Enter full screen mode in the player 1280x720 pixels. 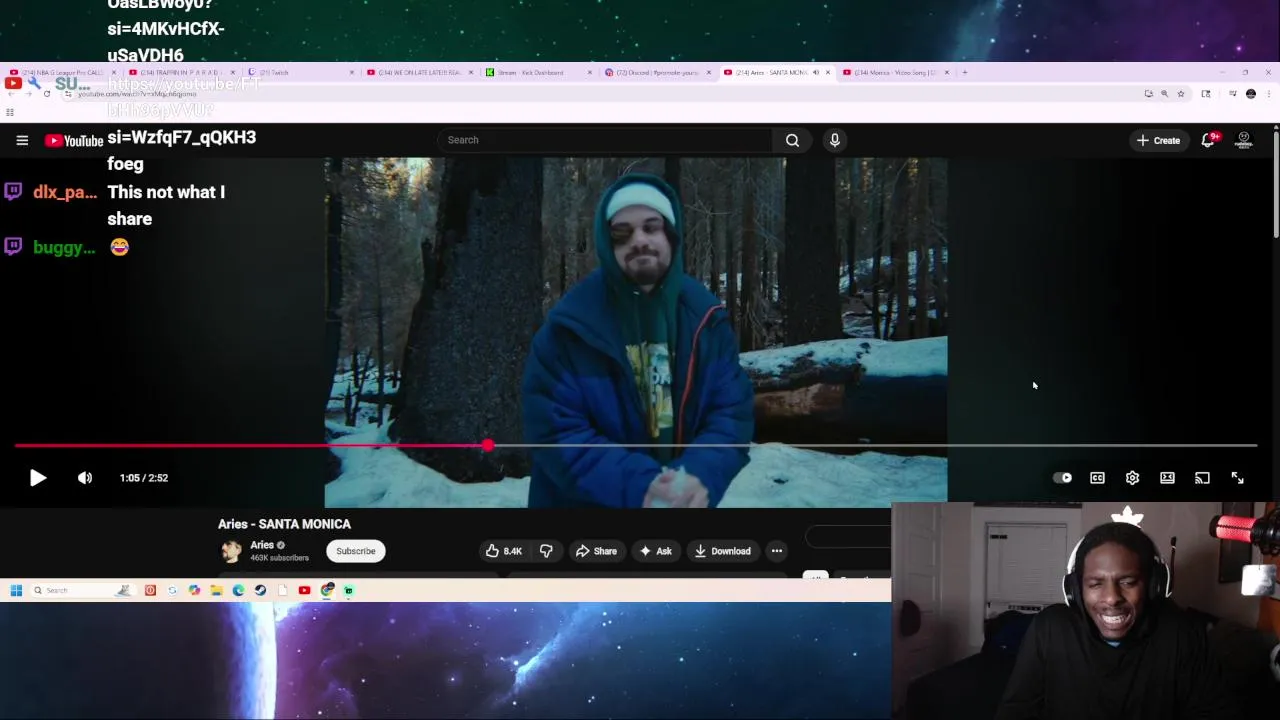[1237, 478]
